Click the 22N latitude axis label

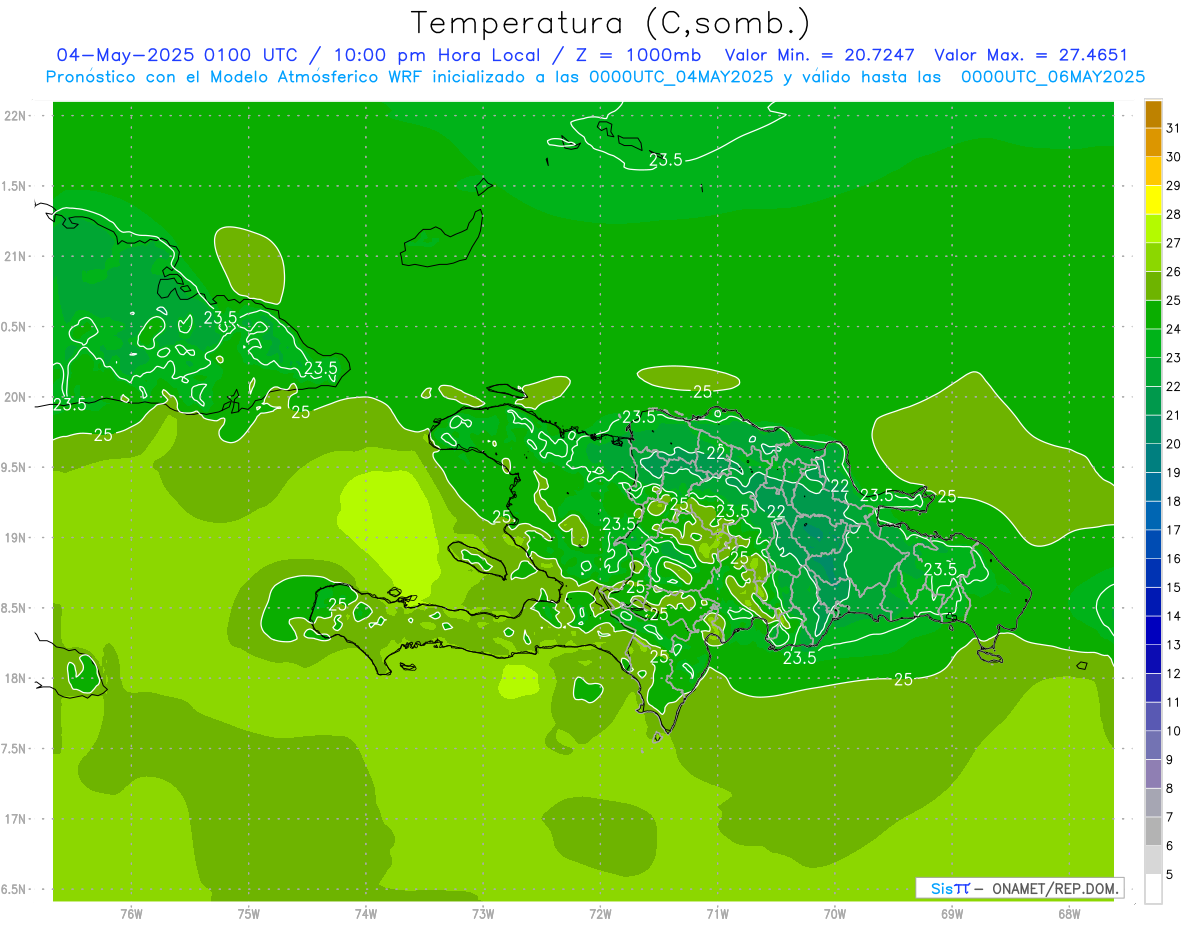[x=16, y=115]
